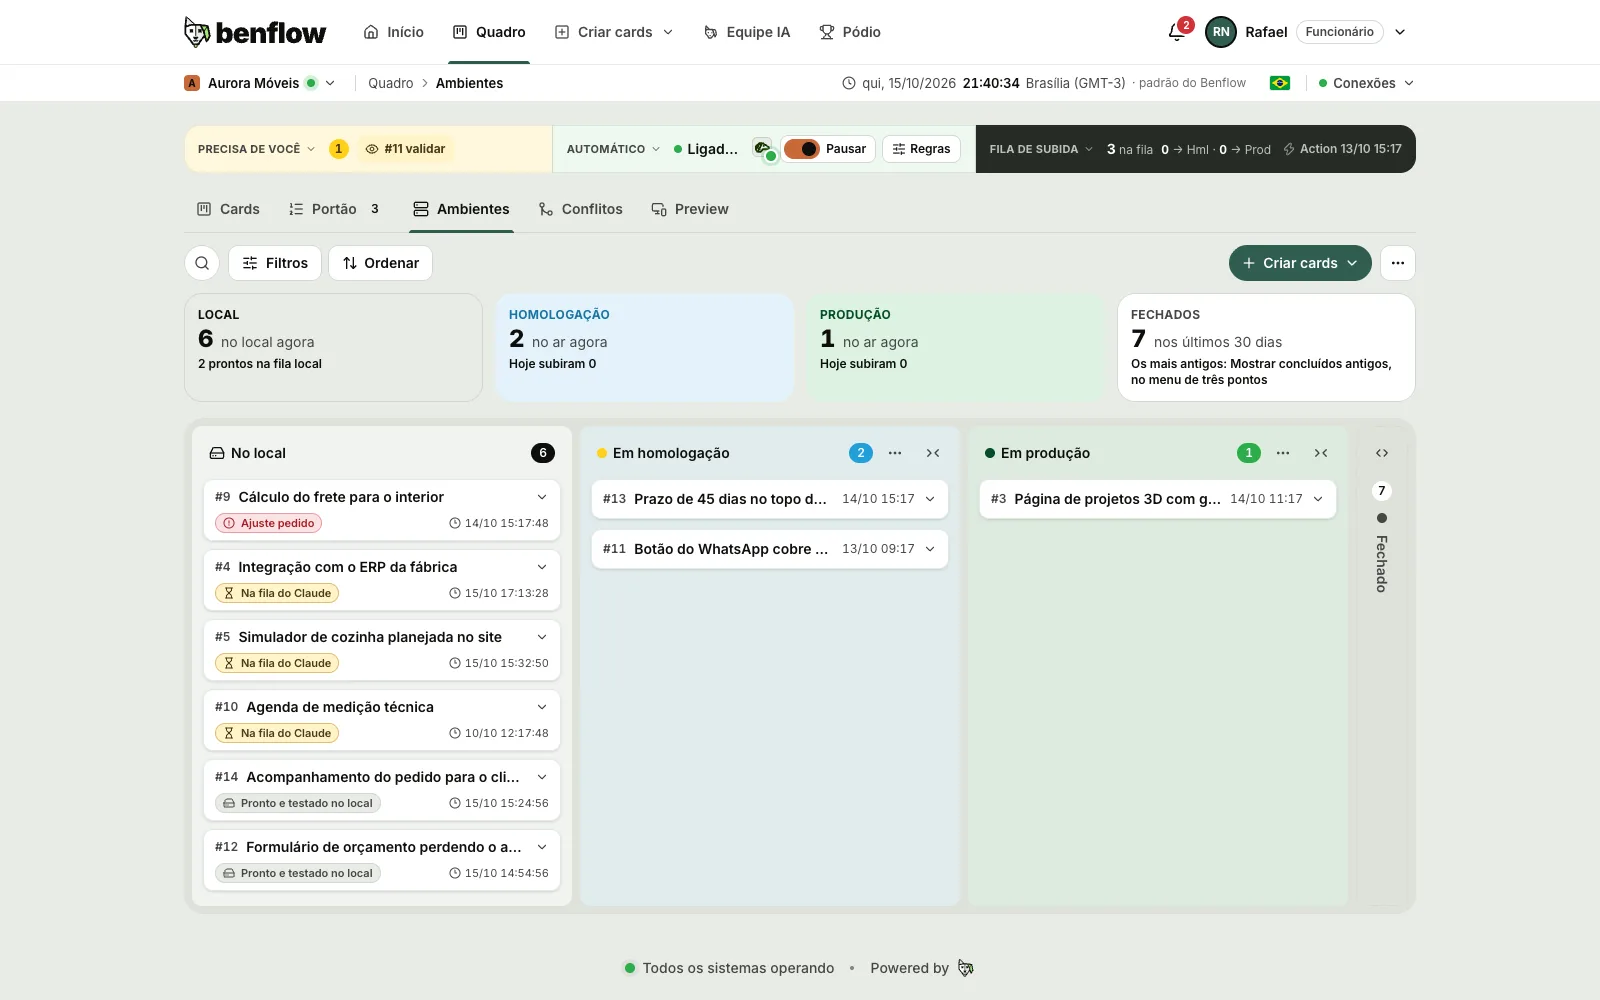This screenshot has height=1000, width=1600.
Task: Expand the FILA DE SUBIDA section
Action: pos(1041,149)
